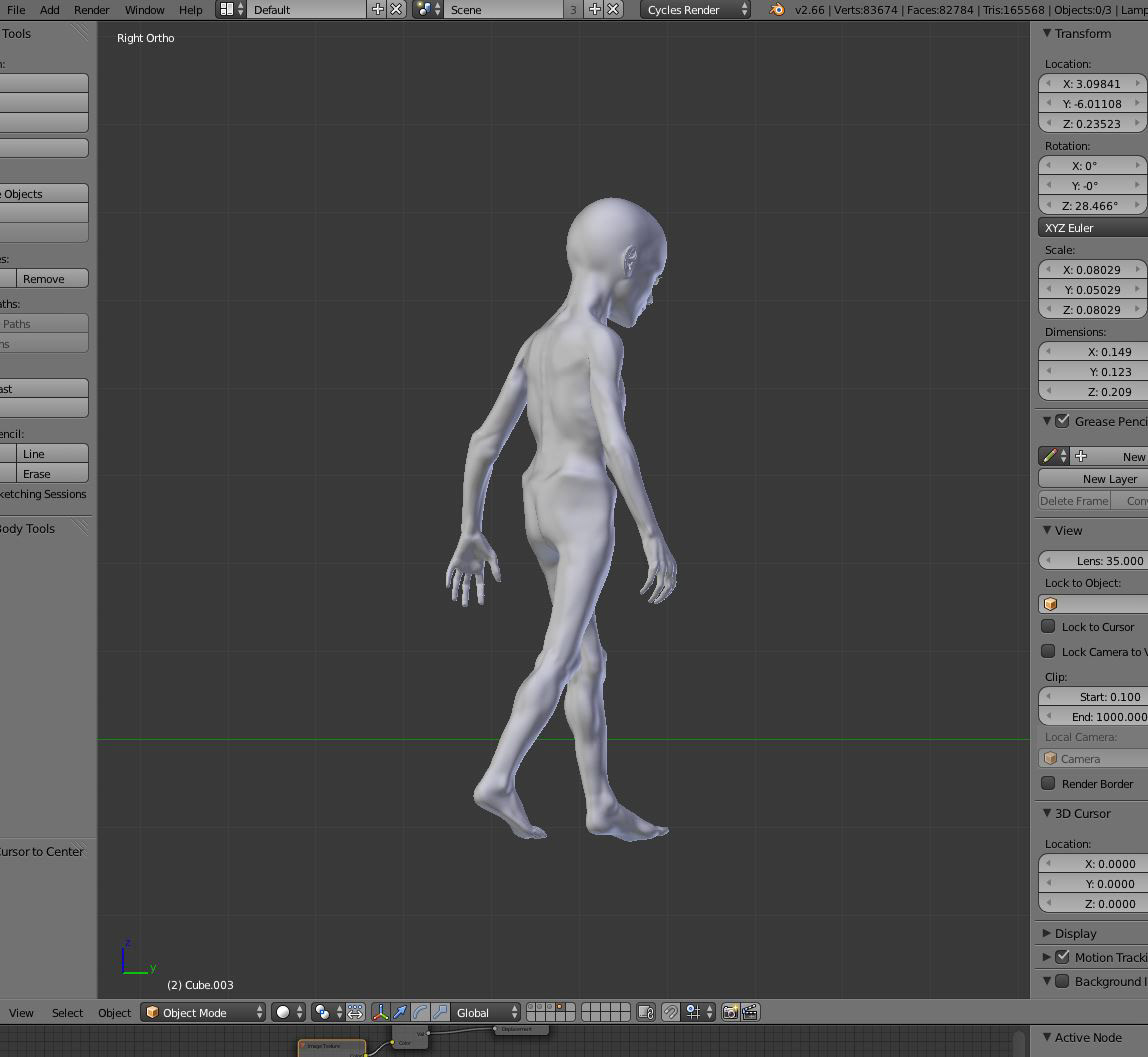Toggle lock camera and layers to scene
The image size is (1148, 1057).
click(x=646, y=1012)
